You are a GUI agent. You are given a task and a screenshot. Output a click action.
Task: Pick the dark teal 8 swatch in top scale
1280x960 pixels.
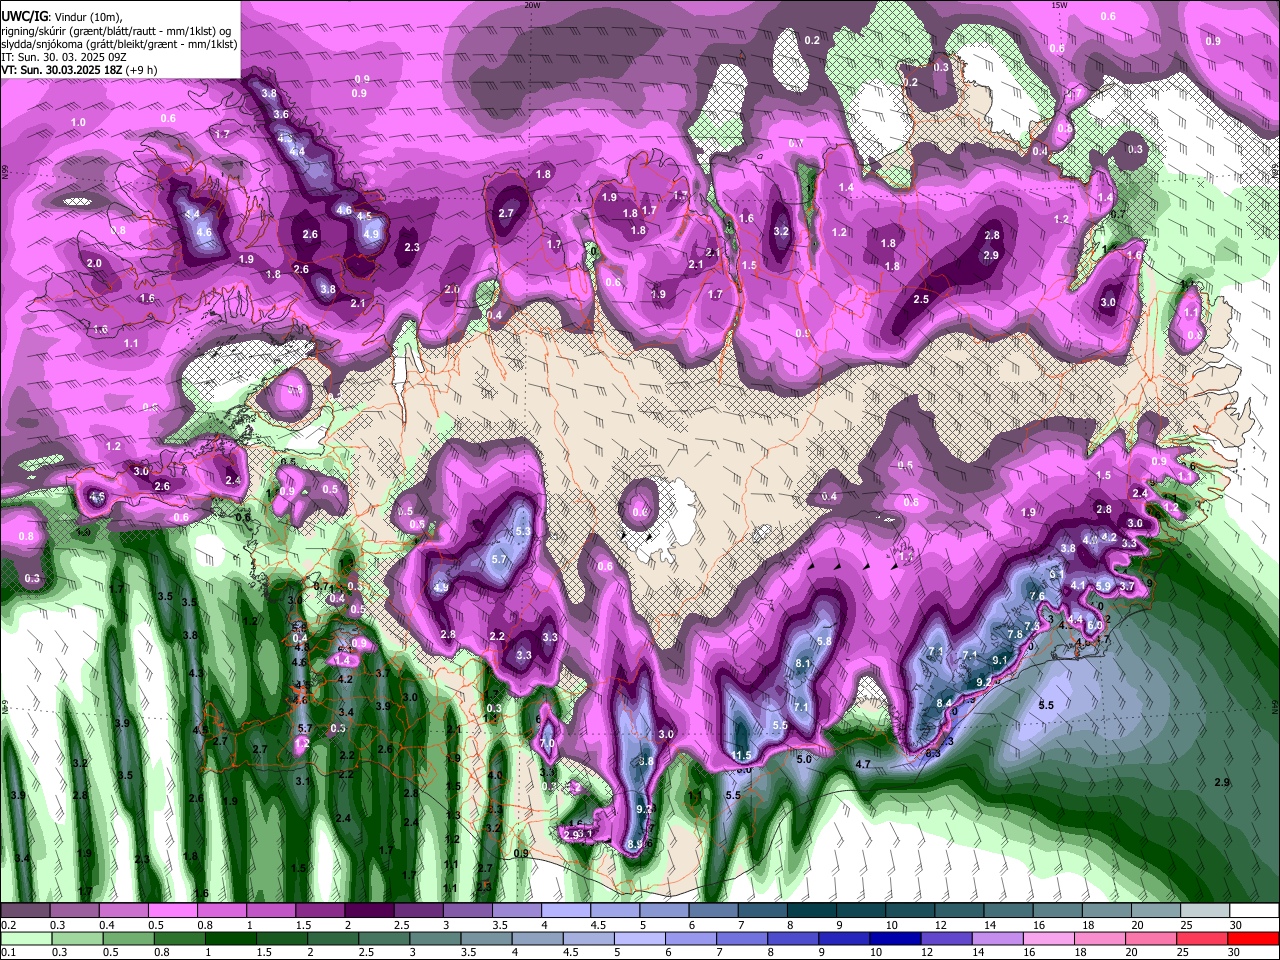pos(812,911)
